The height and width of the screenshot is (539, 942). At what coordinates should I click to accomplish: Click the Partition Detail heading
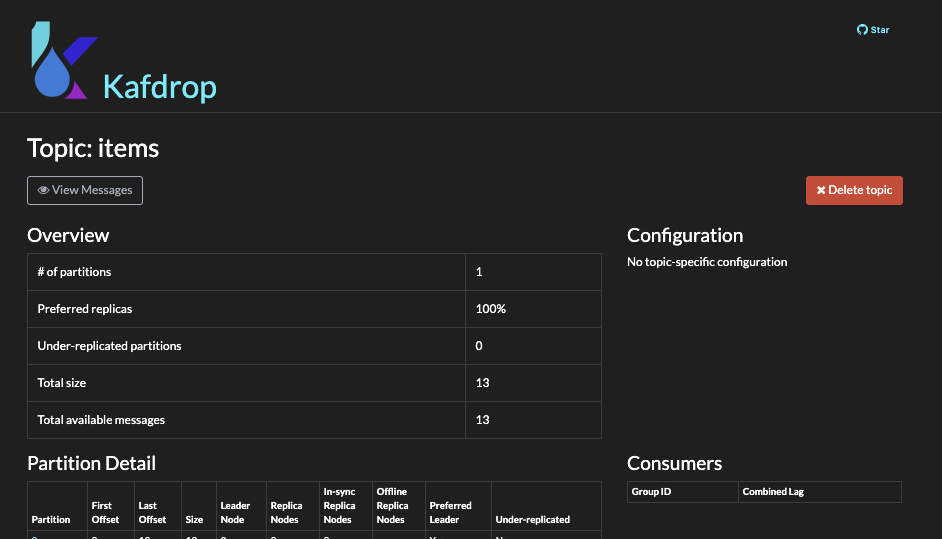91,463
